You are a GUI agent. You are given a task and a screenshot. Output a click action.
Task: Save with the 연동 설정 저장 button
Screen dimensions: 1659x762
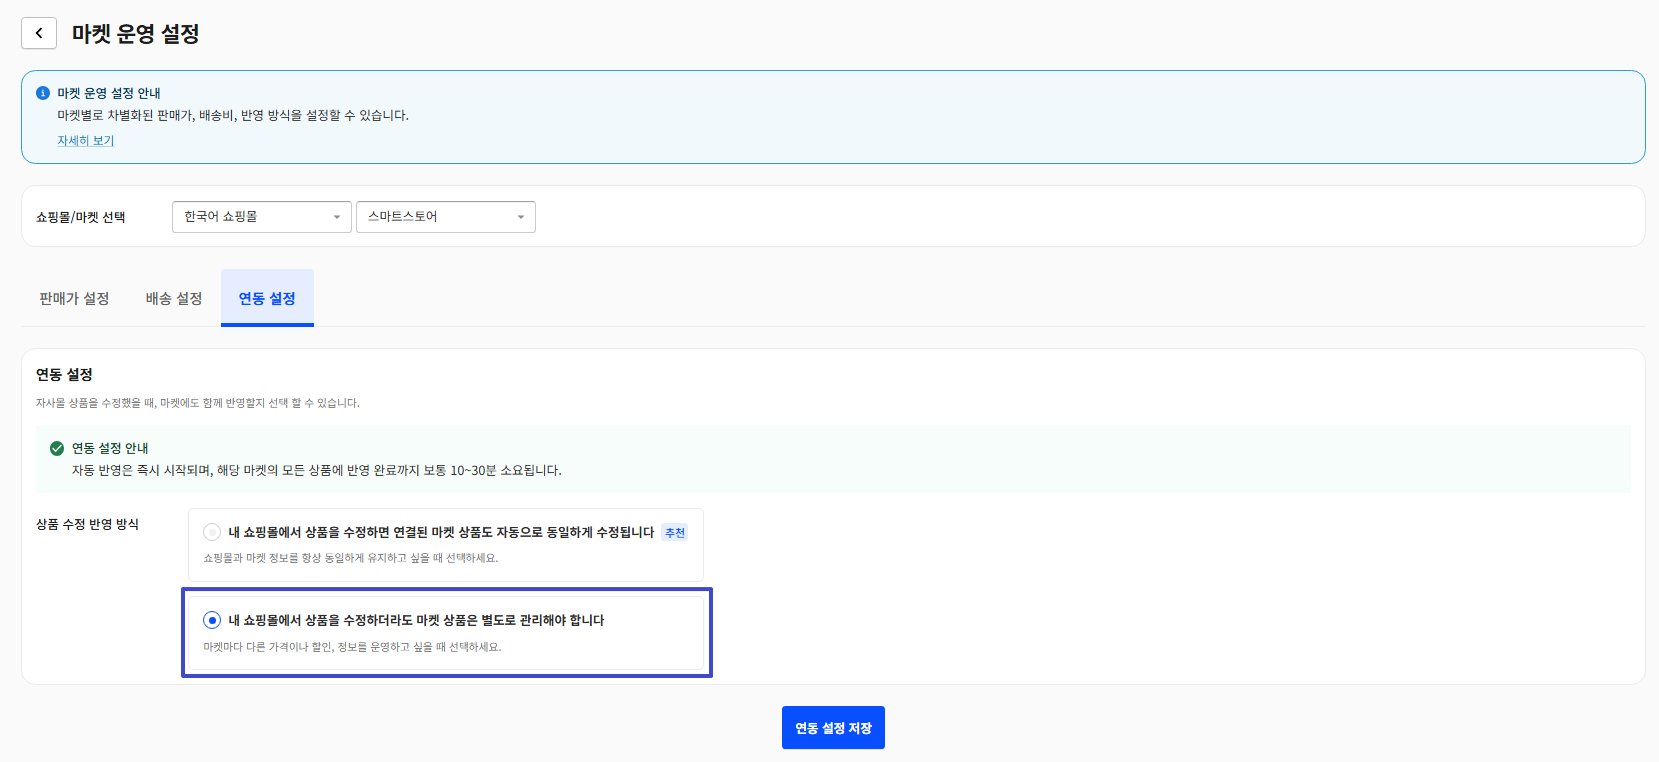pos(833,728)
